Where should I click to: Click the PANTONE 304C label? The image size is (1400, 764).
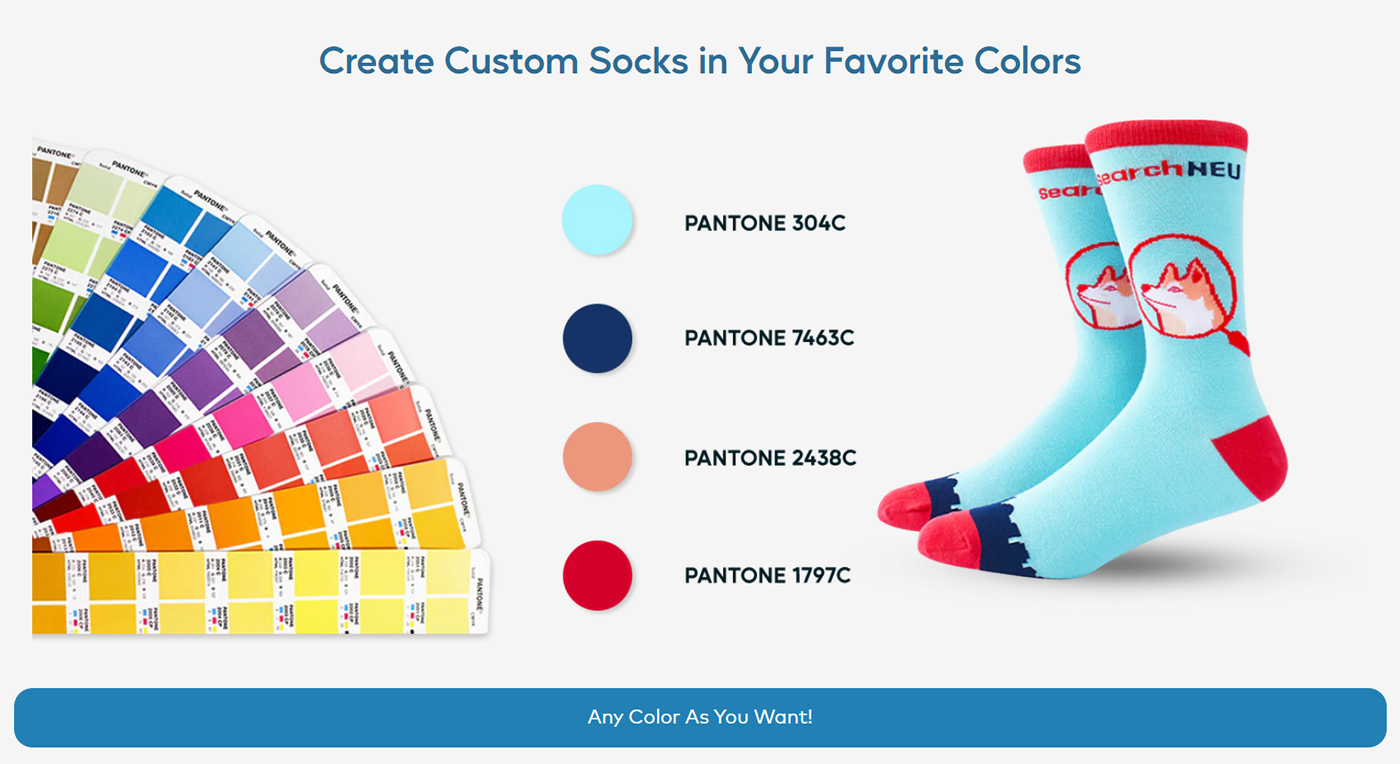pos(765,223)
